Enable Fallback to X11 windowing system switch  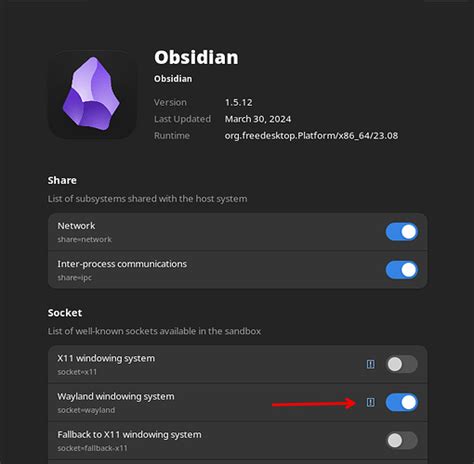(x=402, y=440)
